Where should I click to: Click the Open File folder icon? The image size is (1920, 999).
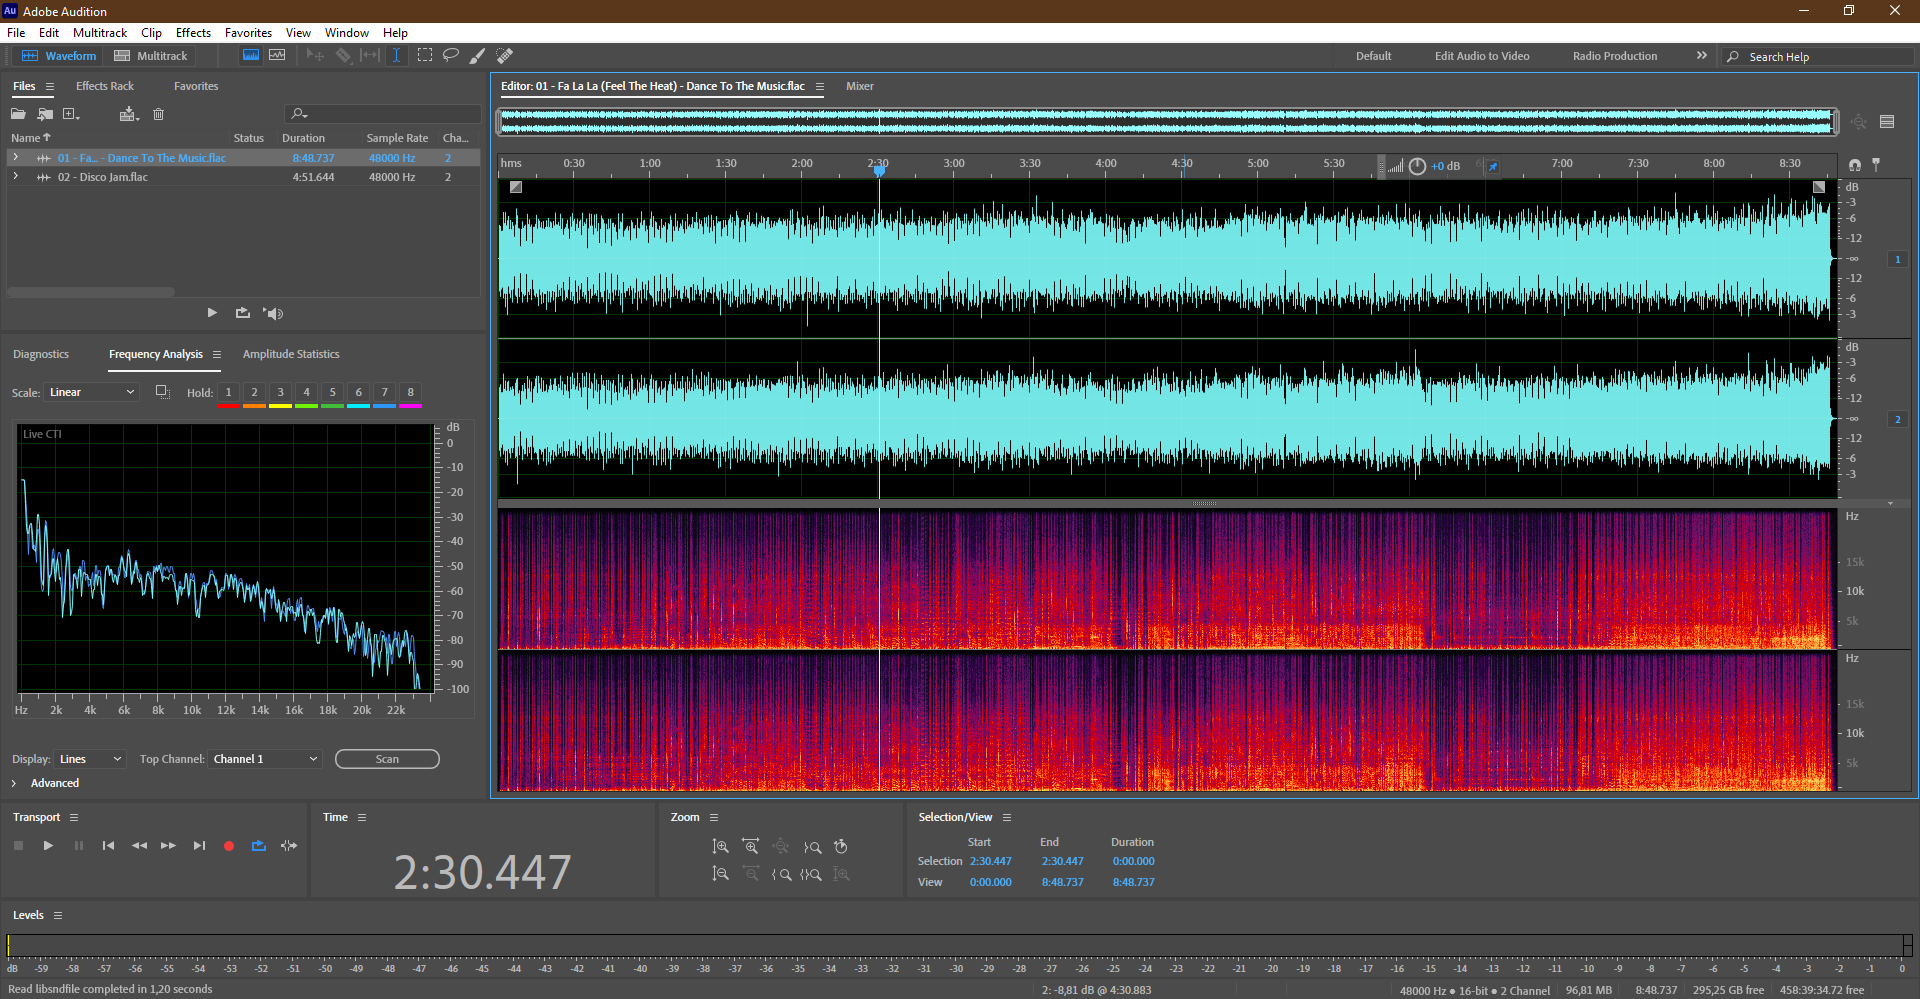tap(18, 114)
